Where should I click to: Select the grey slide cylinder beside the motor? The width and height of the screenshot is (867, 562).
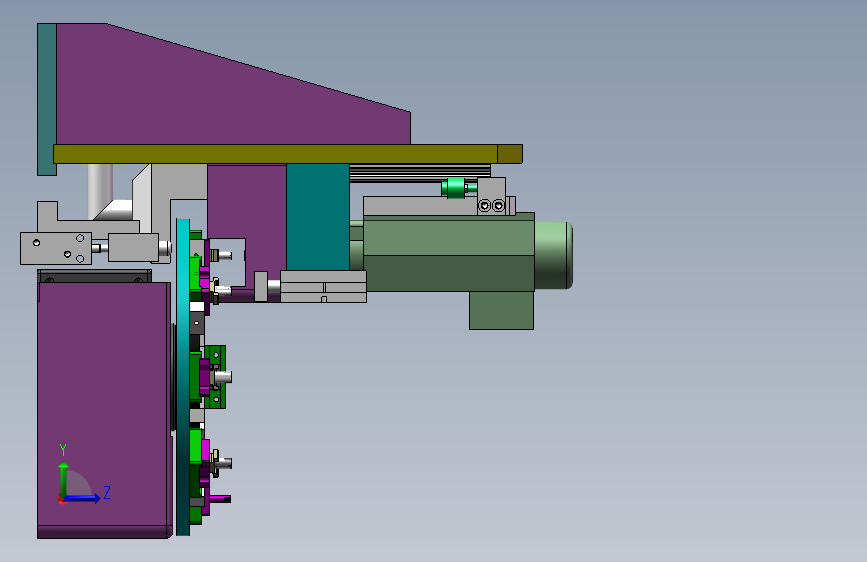323,286
